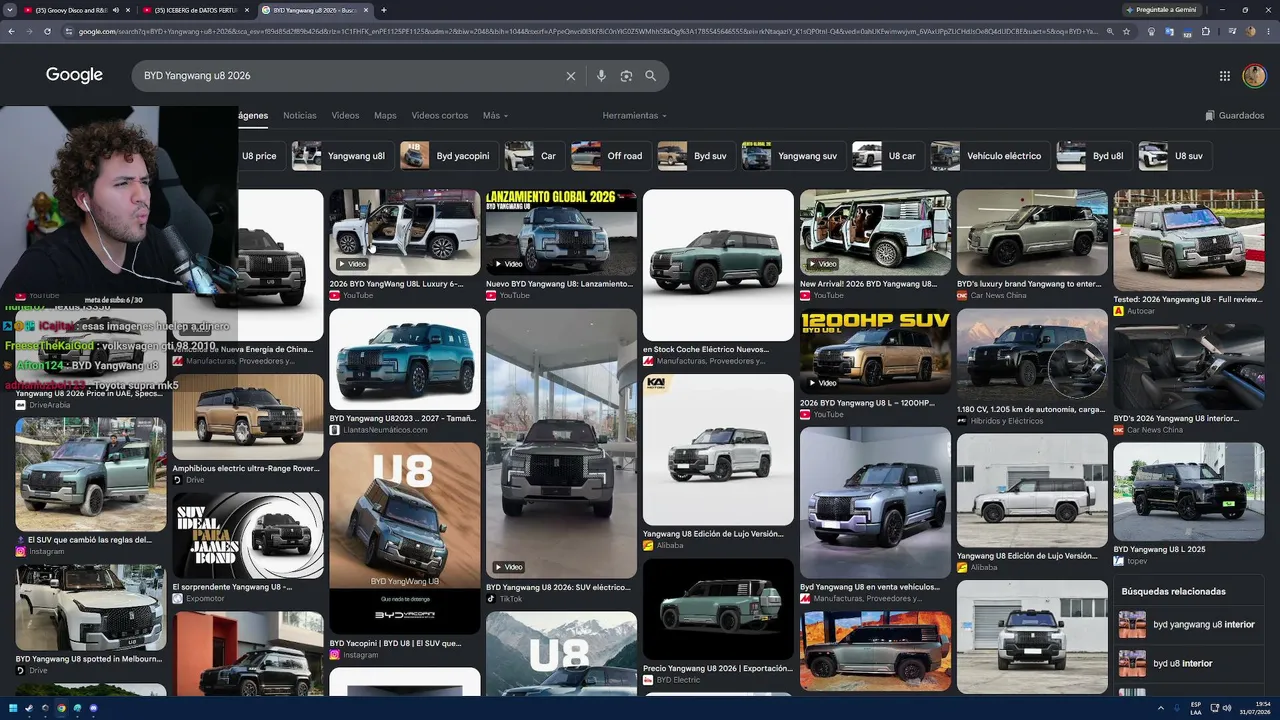Open the Maps results tab
This screenshot has width=1280, height=720.
coord(385,116)
